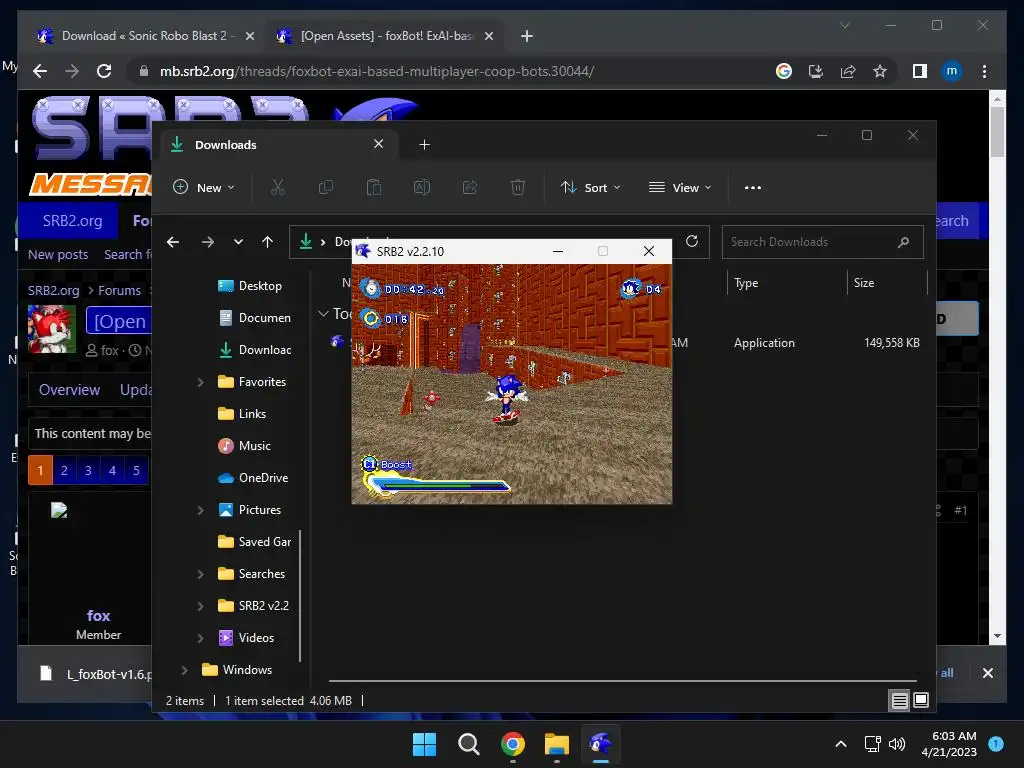The width and height of the screenshot is (1024, 768).
Task: Expand the Videos folder tree node
Action: pos(200,638)
